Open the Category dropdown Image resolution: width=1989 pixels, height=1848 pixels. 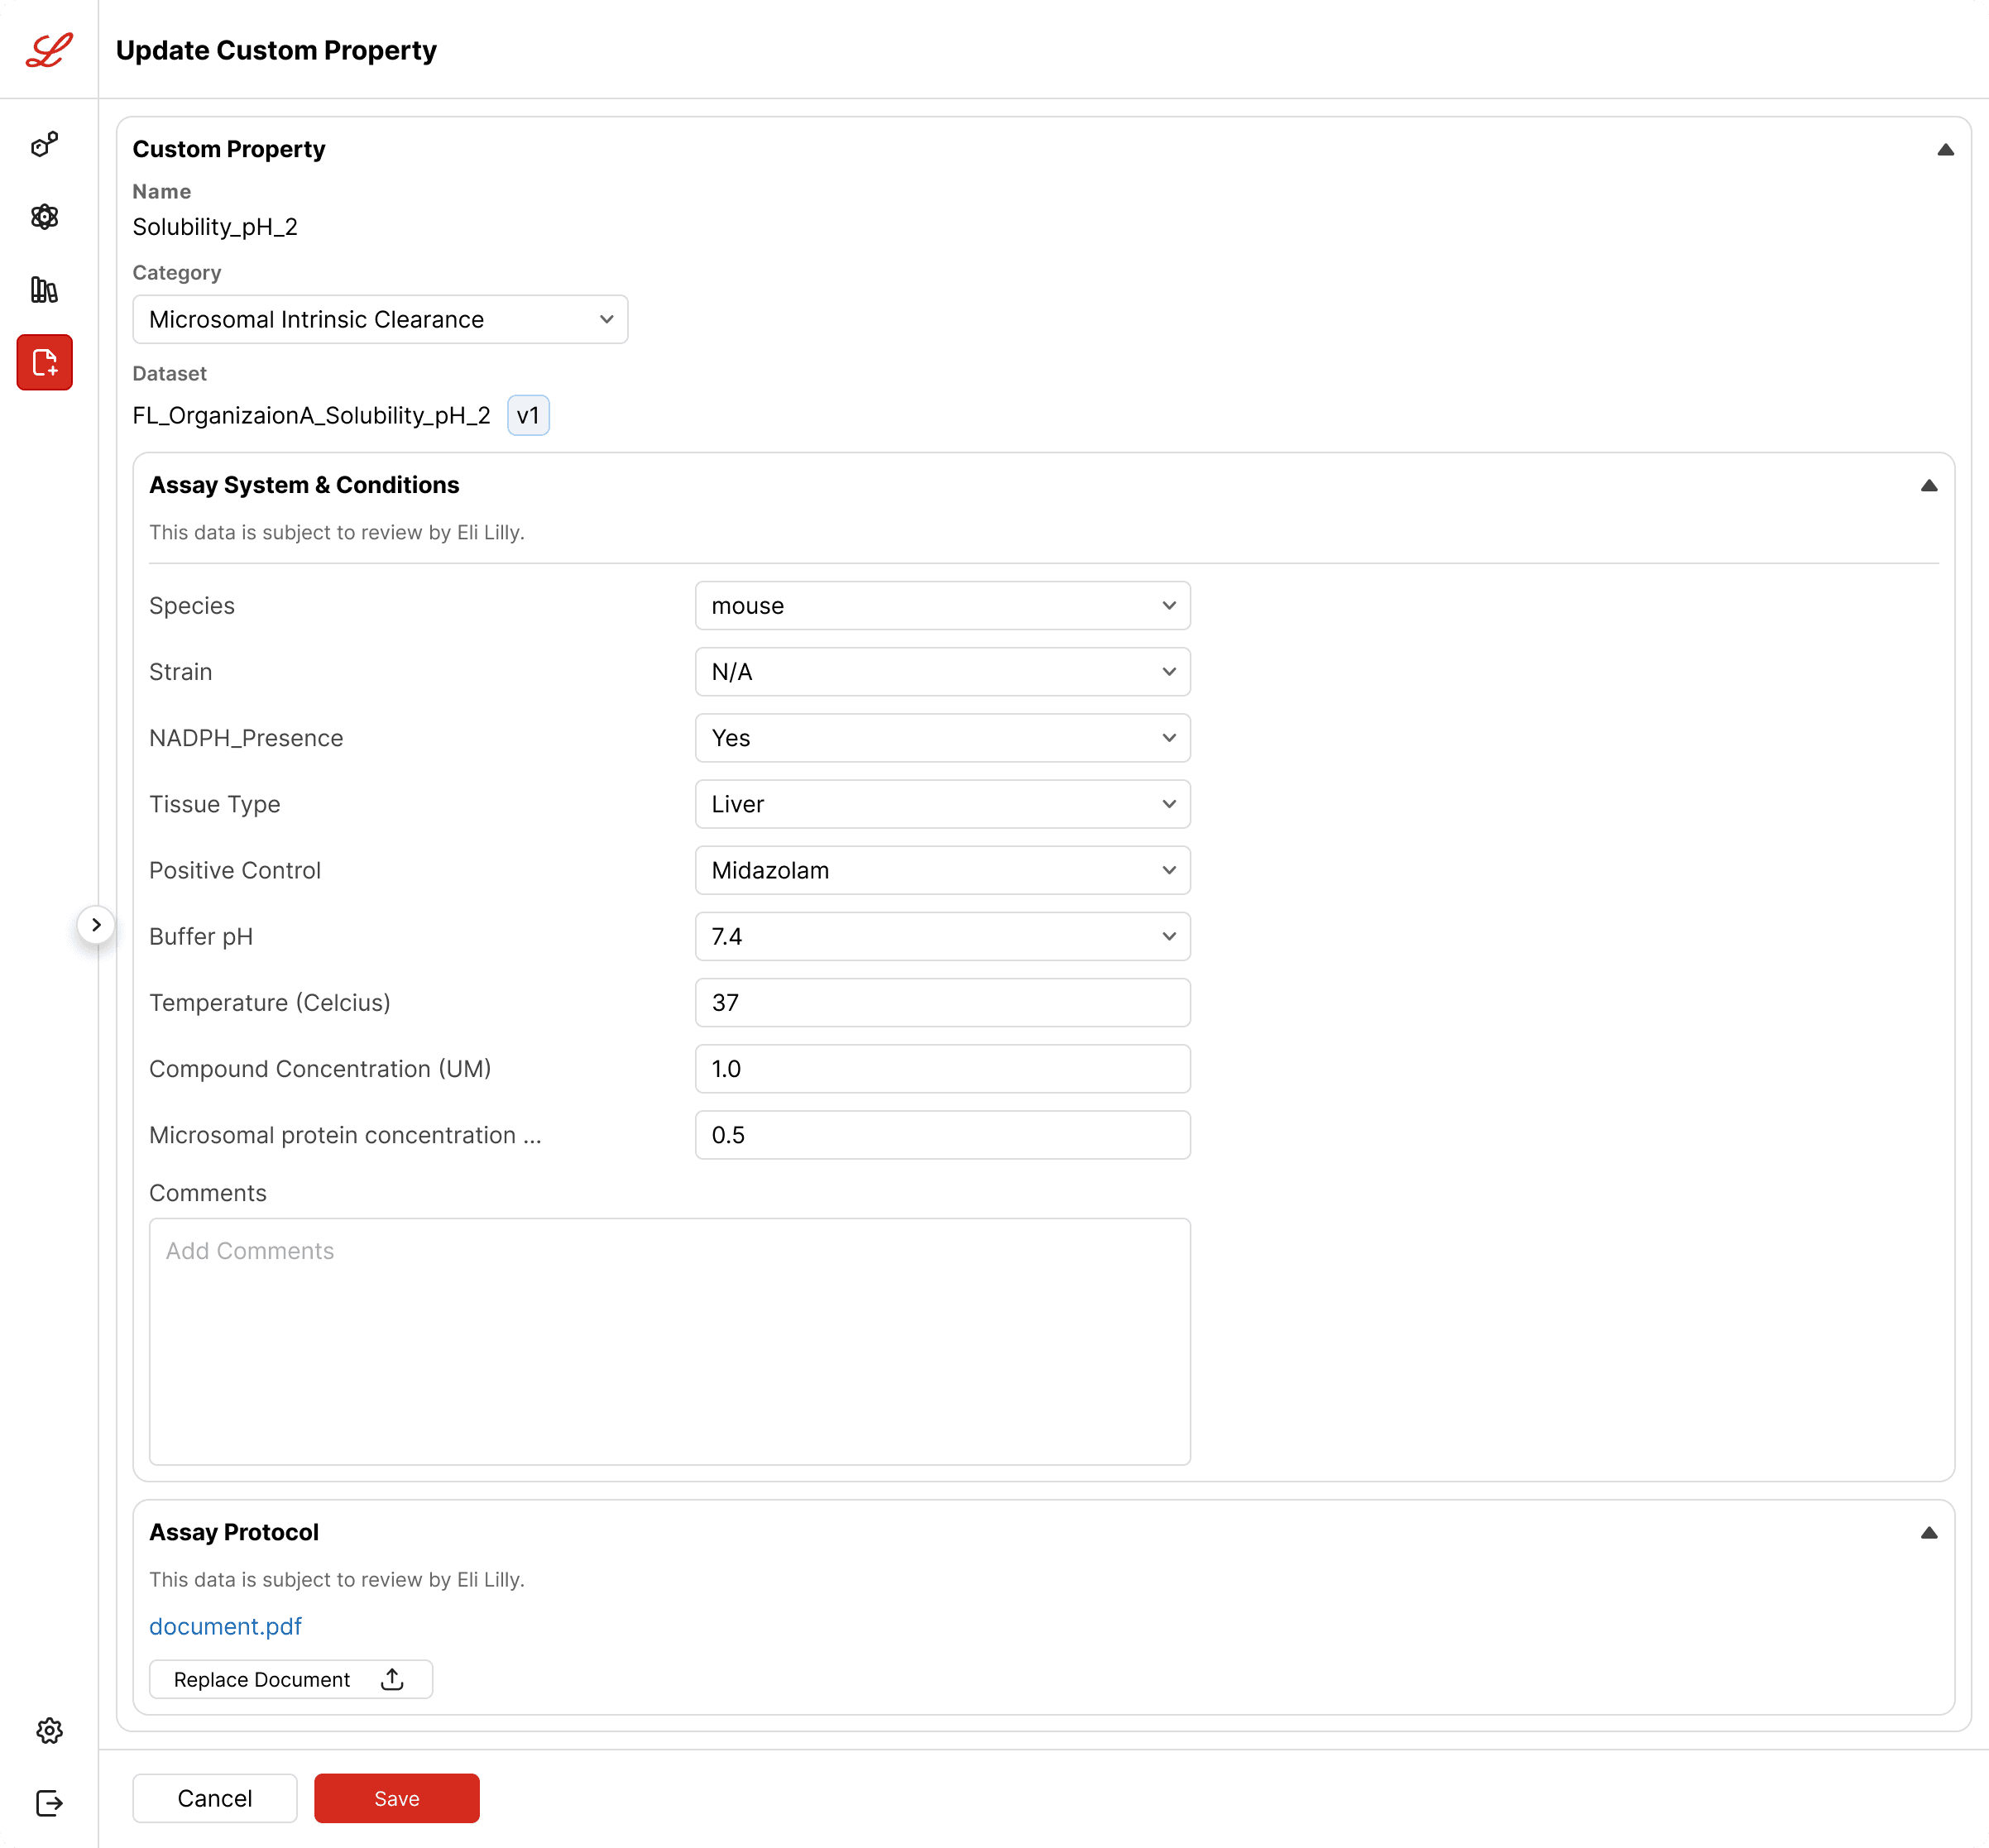(x=380, y=319)
